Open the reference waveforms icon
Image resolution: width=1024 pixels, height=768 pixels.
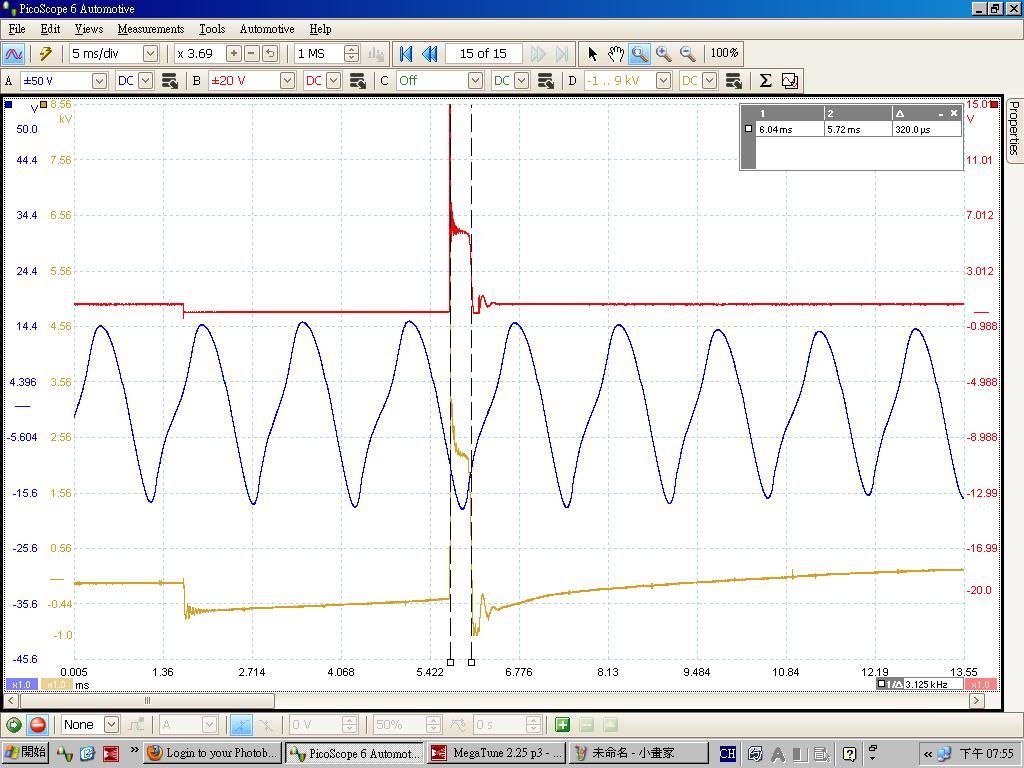790,81
